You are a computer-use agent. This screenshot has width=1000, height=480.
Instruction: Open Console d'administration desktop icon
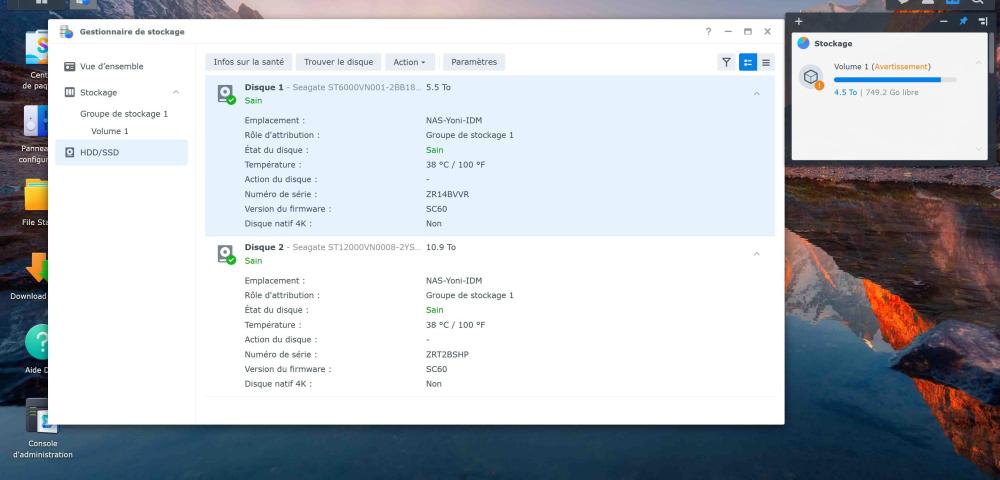pos(41,417)
